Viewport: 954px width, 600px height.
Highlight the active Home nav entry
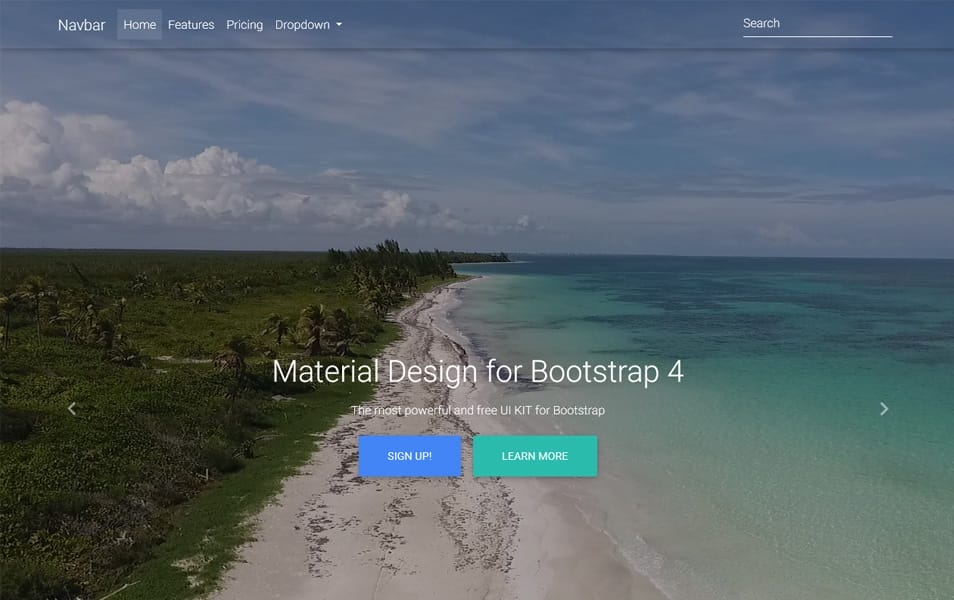pyautogui.click(x=139, y=24)
